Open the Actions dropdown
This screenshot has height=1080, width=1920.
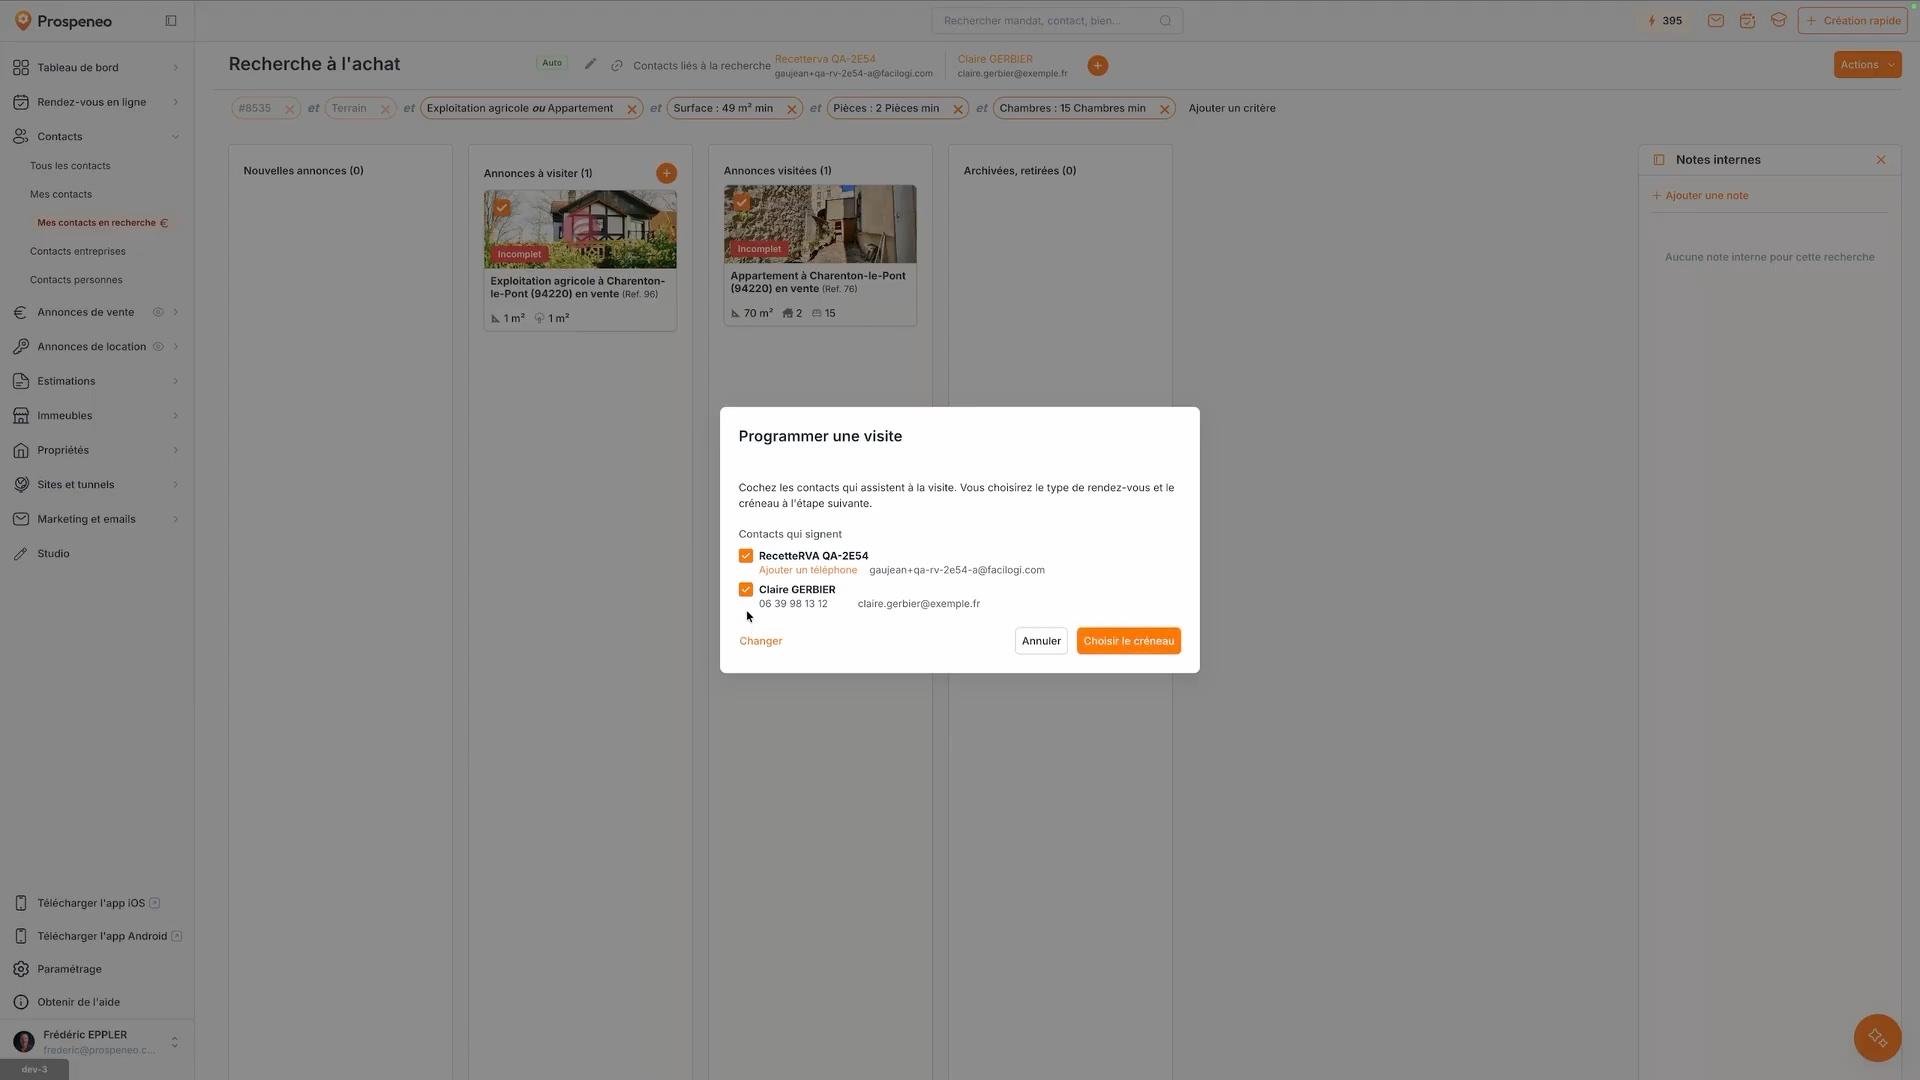(1867, 65)
